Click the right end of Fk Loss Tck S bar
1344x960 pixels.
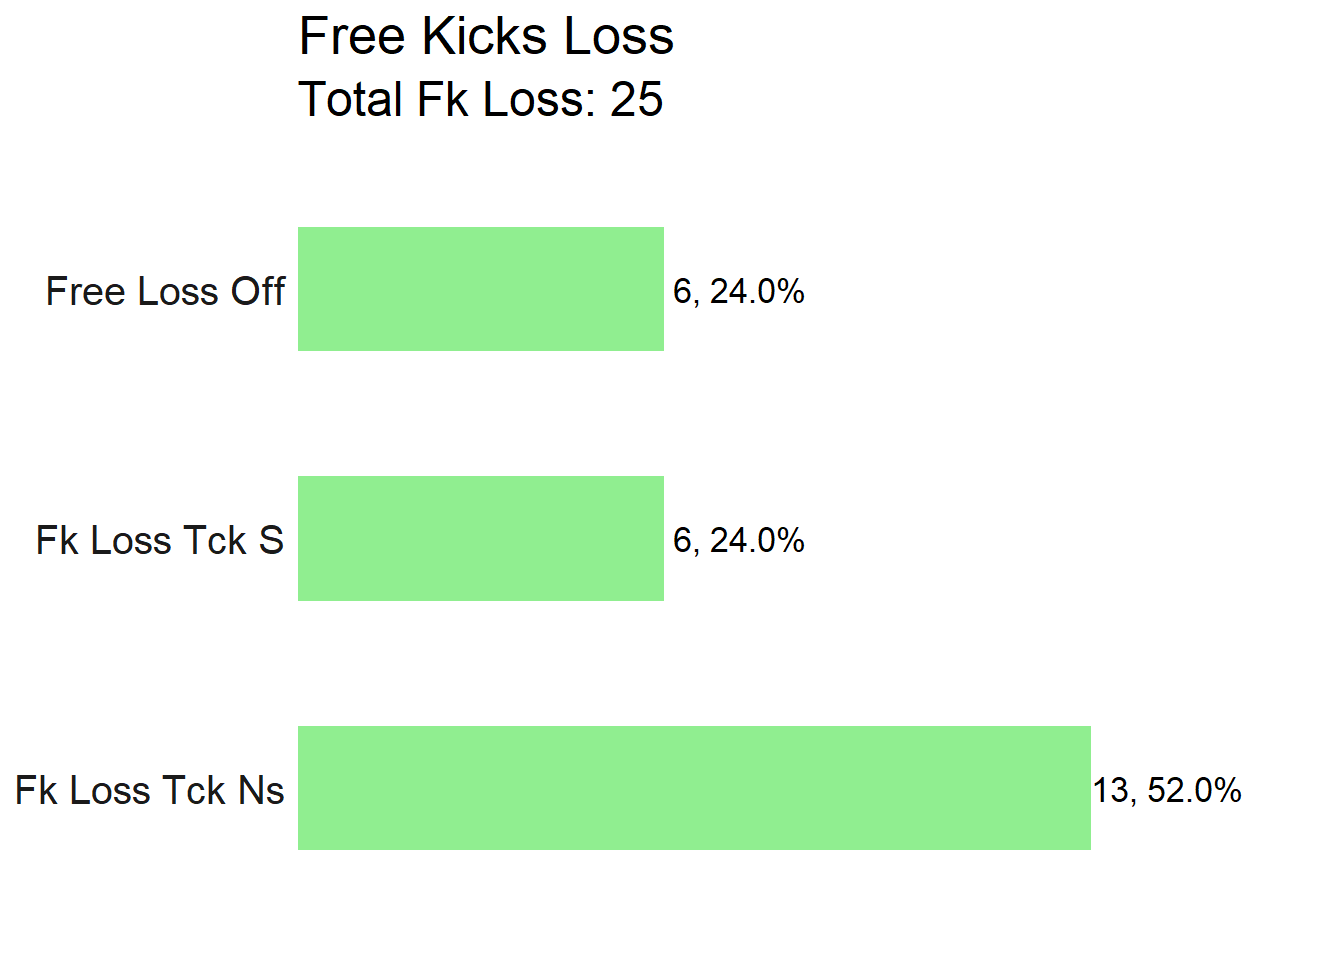660,538
